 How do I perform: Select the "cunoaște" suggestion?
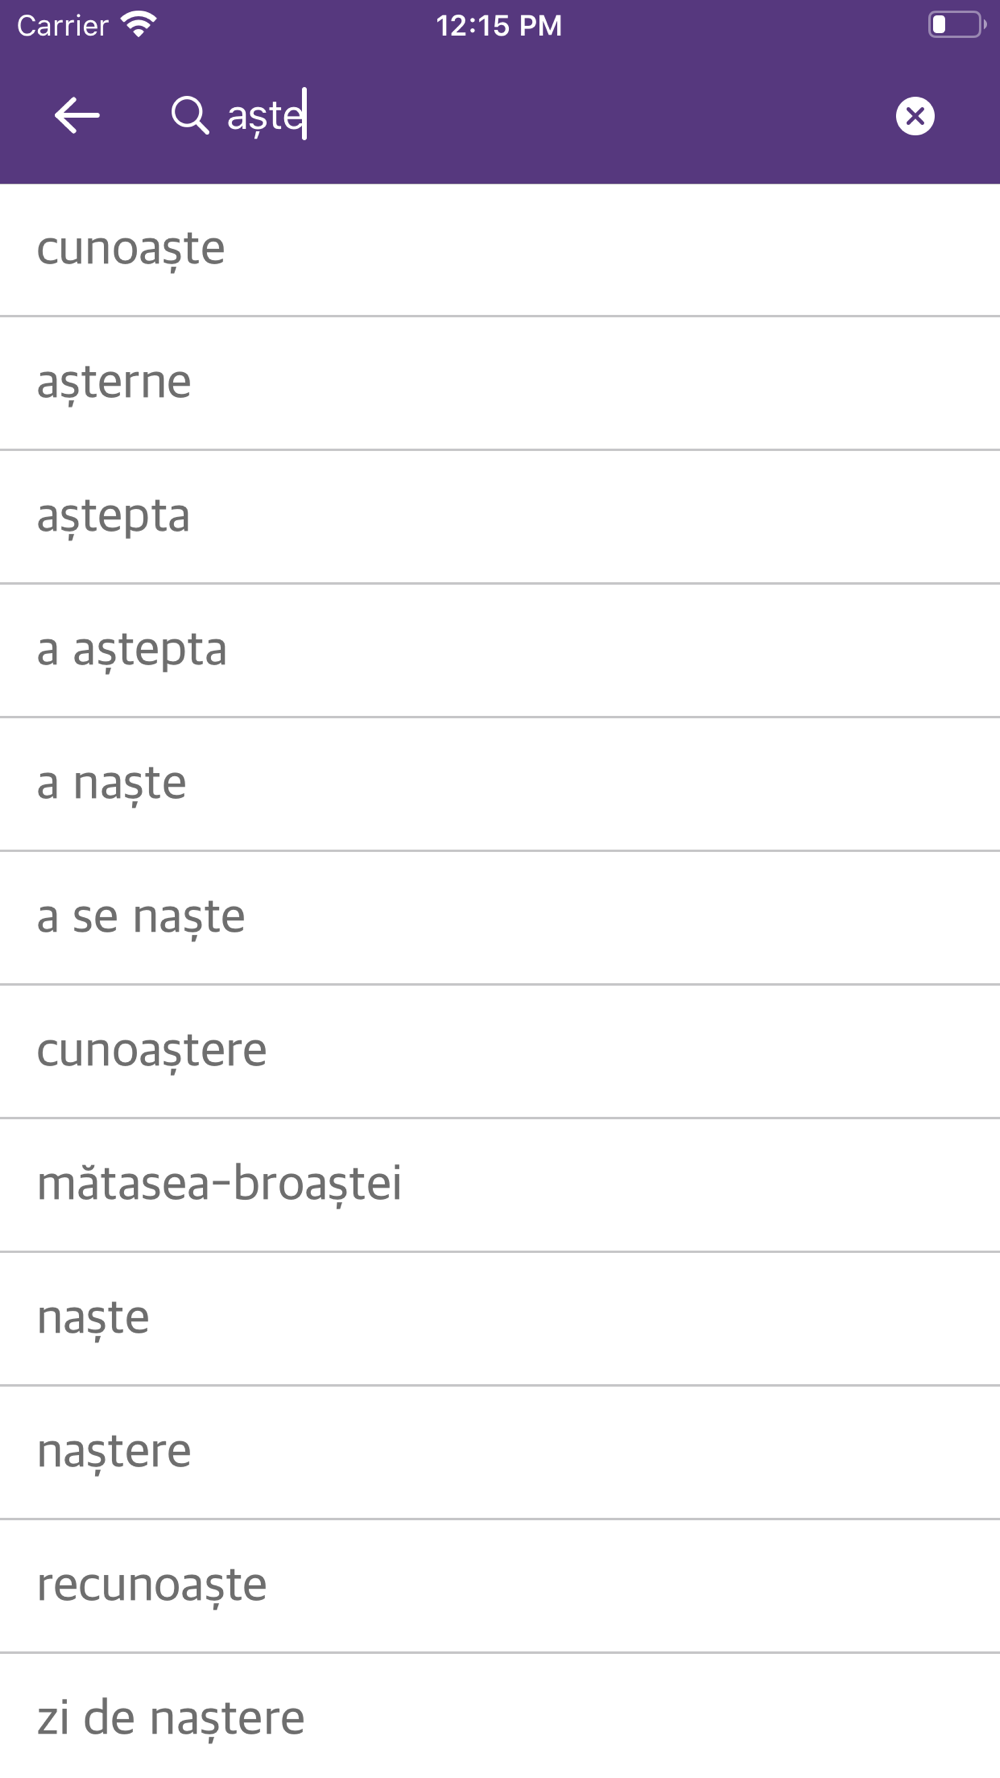500,250
